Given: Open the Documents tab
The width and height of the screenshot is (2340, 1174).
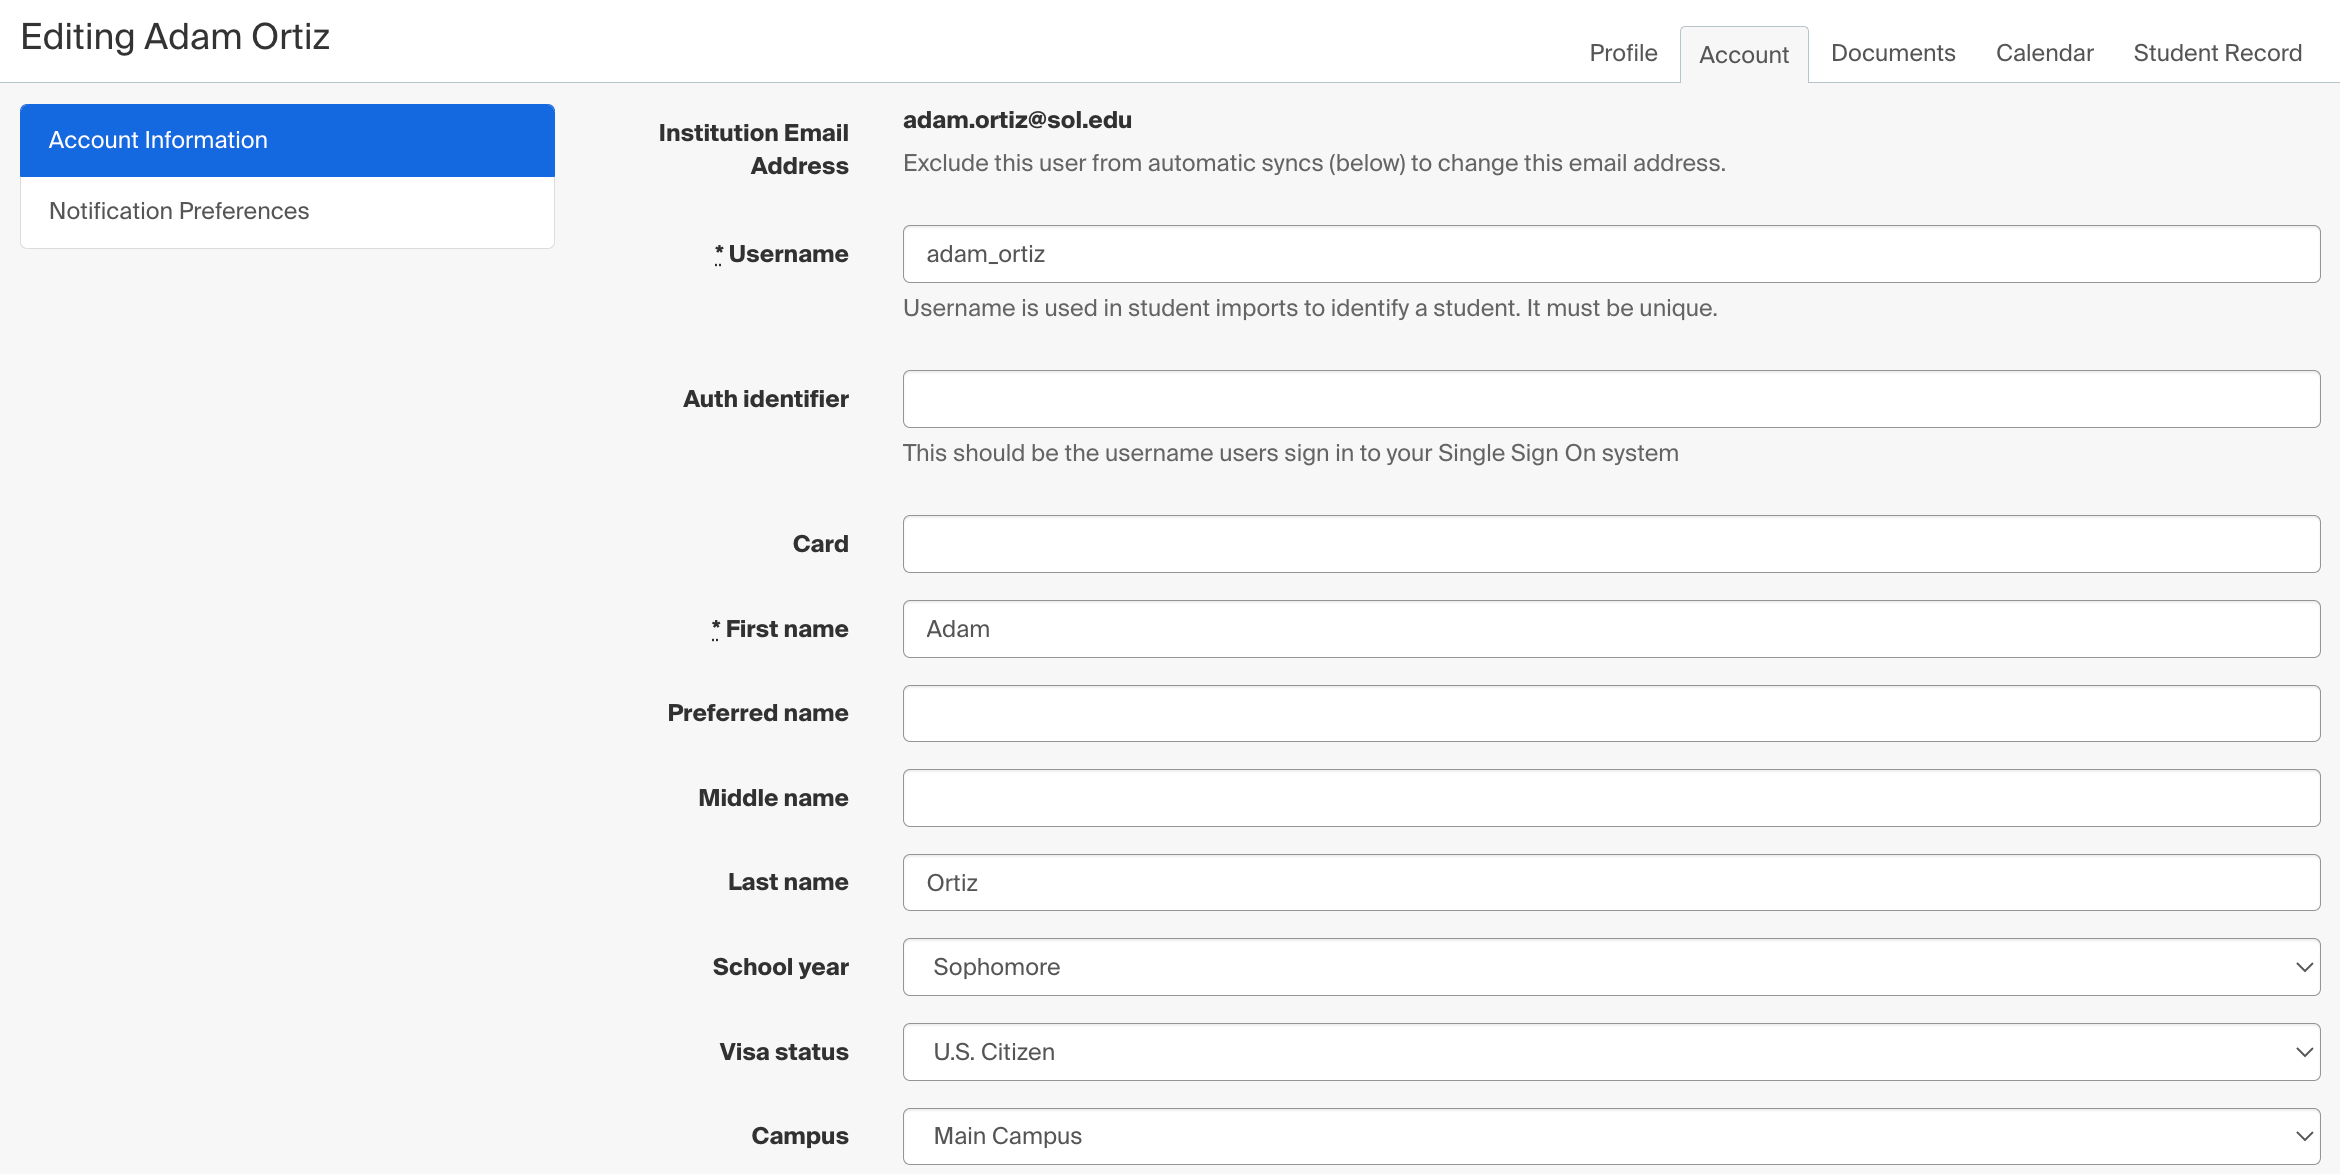Looking at the screenshot, I should coord(1892,52).
